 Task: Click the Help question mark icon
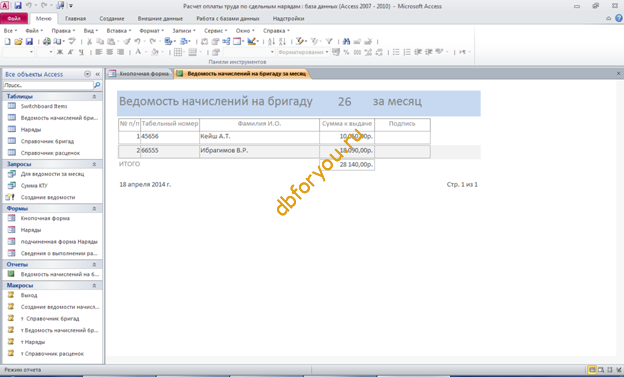click(x=618, y=18)
